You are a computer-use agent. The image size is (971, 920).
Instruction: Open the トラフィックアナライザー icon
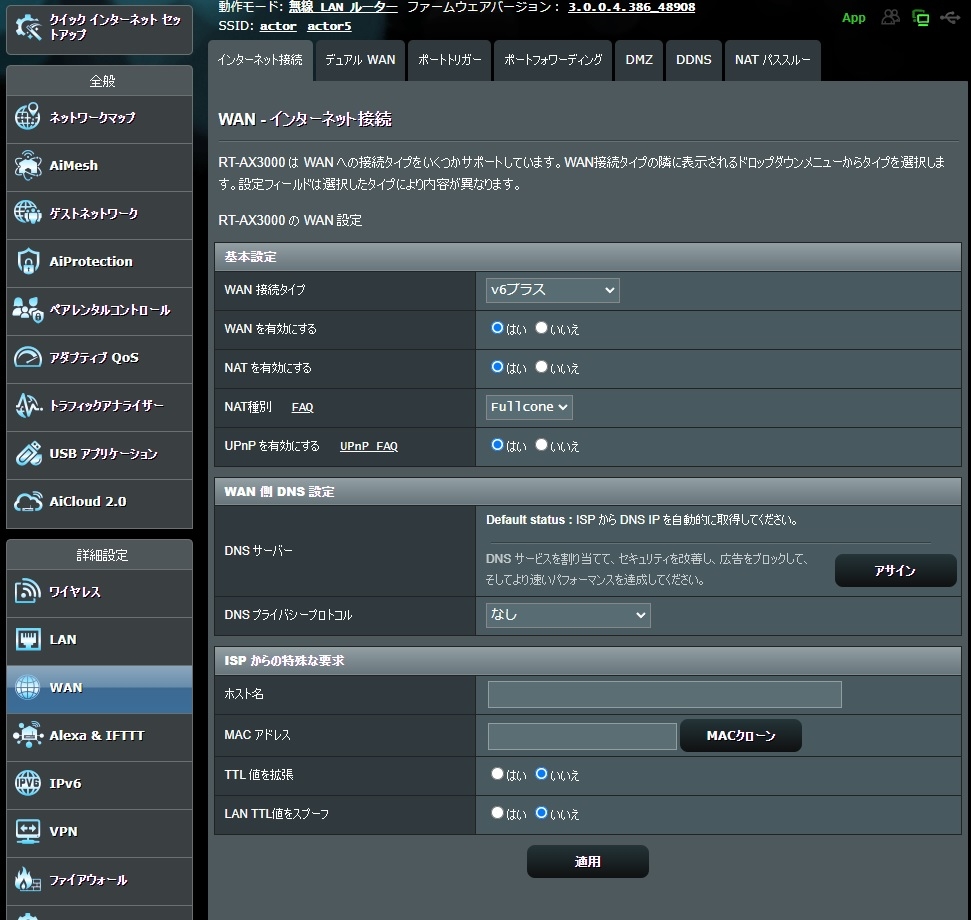(x=28, y=406)
